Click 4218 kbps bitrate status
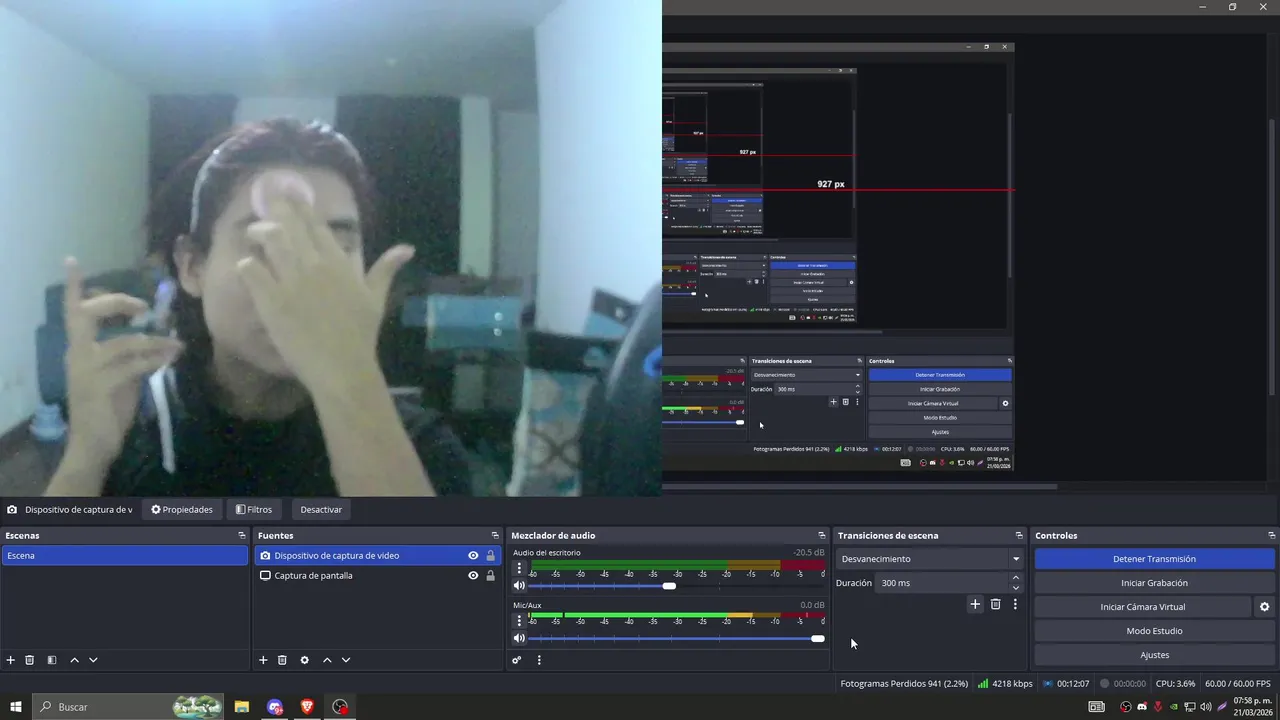1280x720 pixels. (1005, 684)
